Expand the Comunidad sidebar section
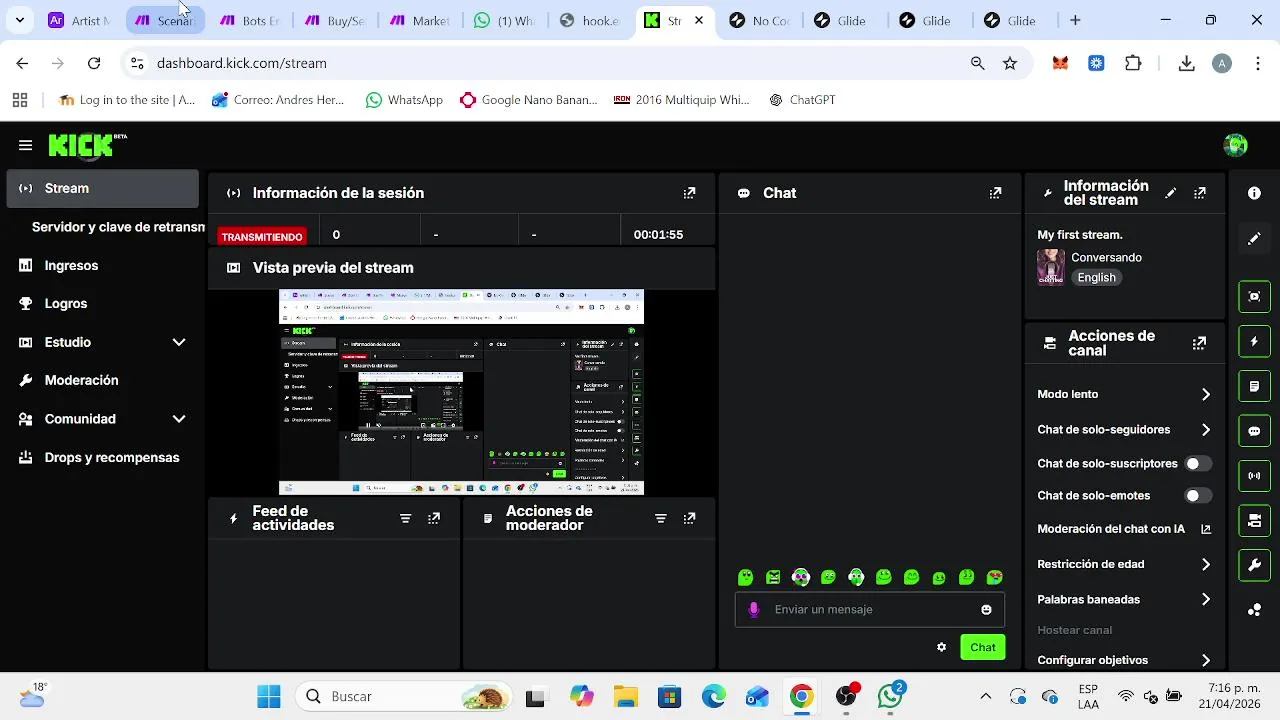This screenshot has height=720, width=1280. [x=179, y=419]
